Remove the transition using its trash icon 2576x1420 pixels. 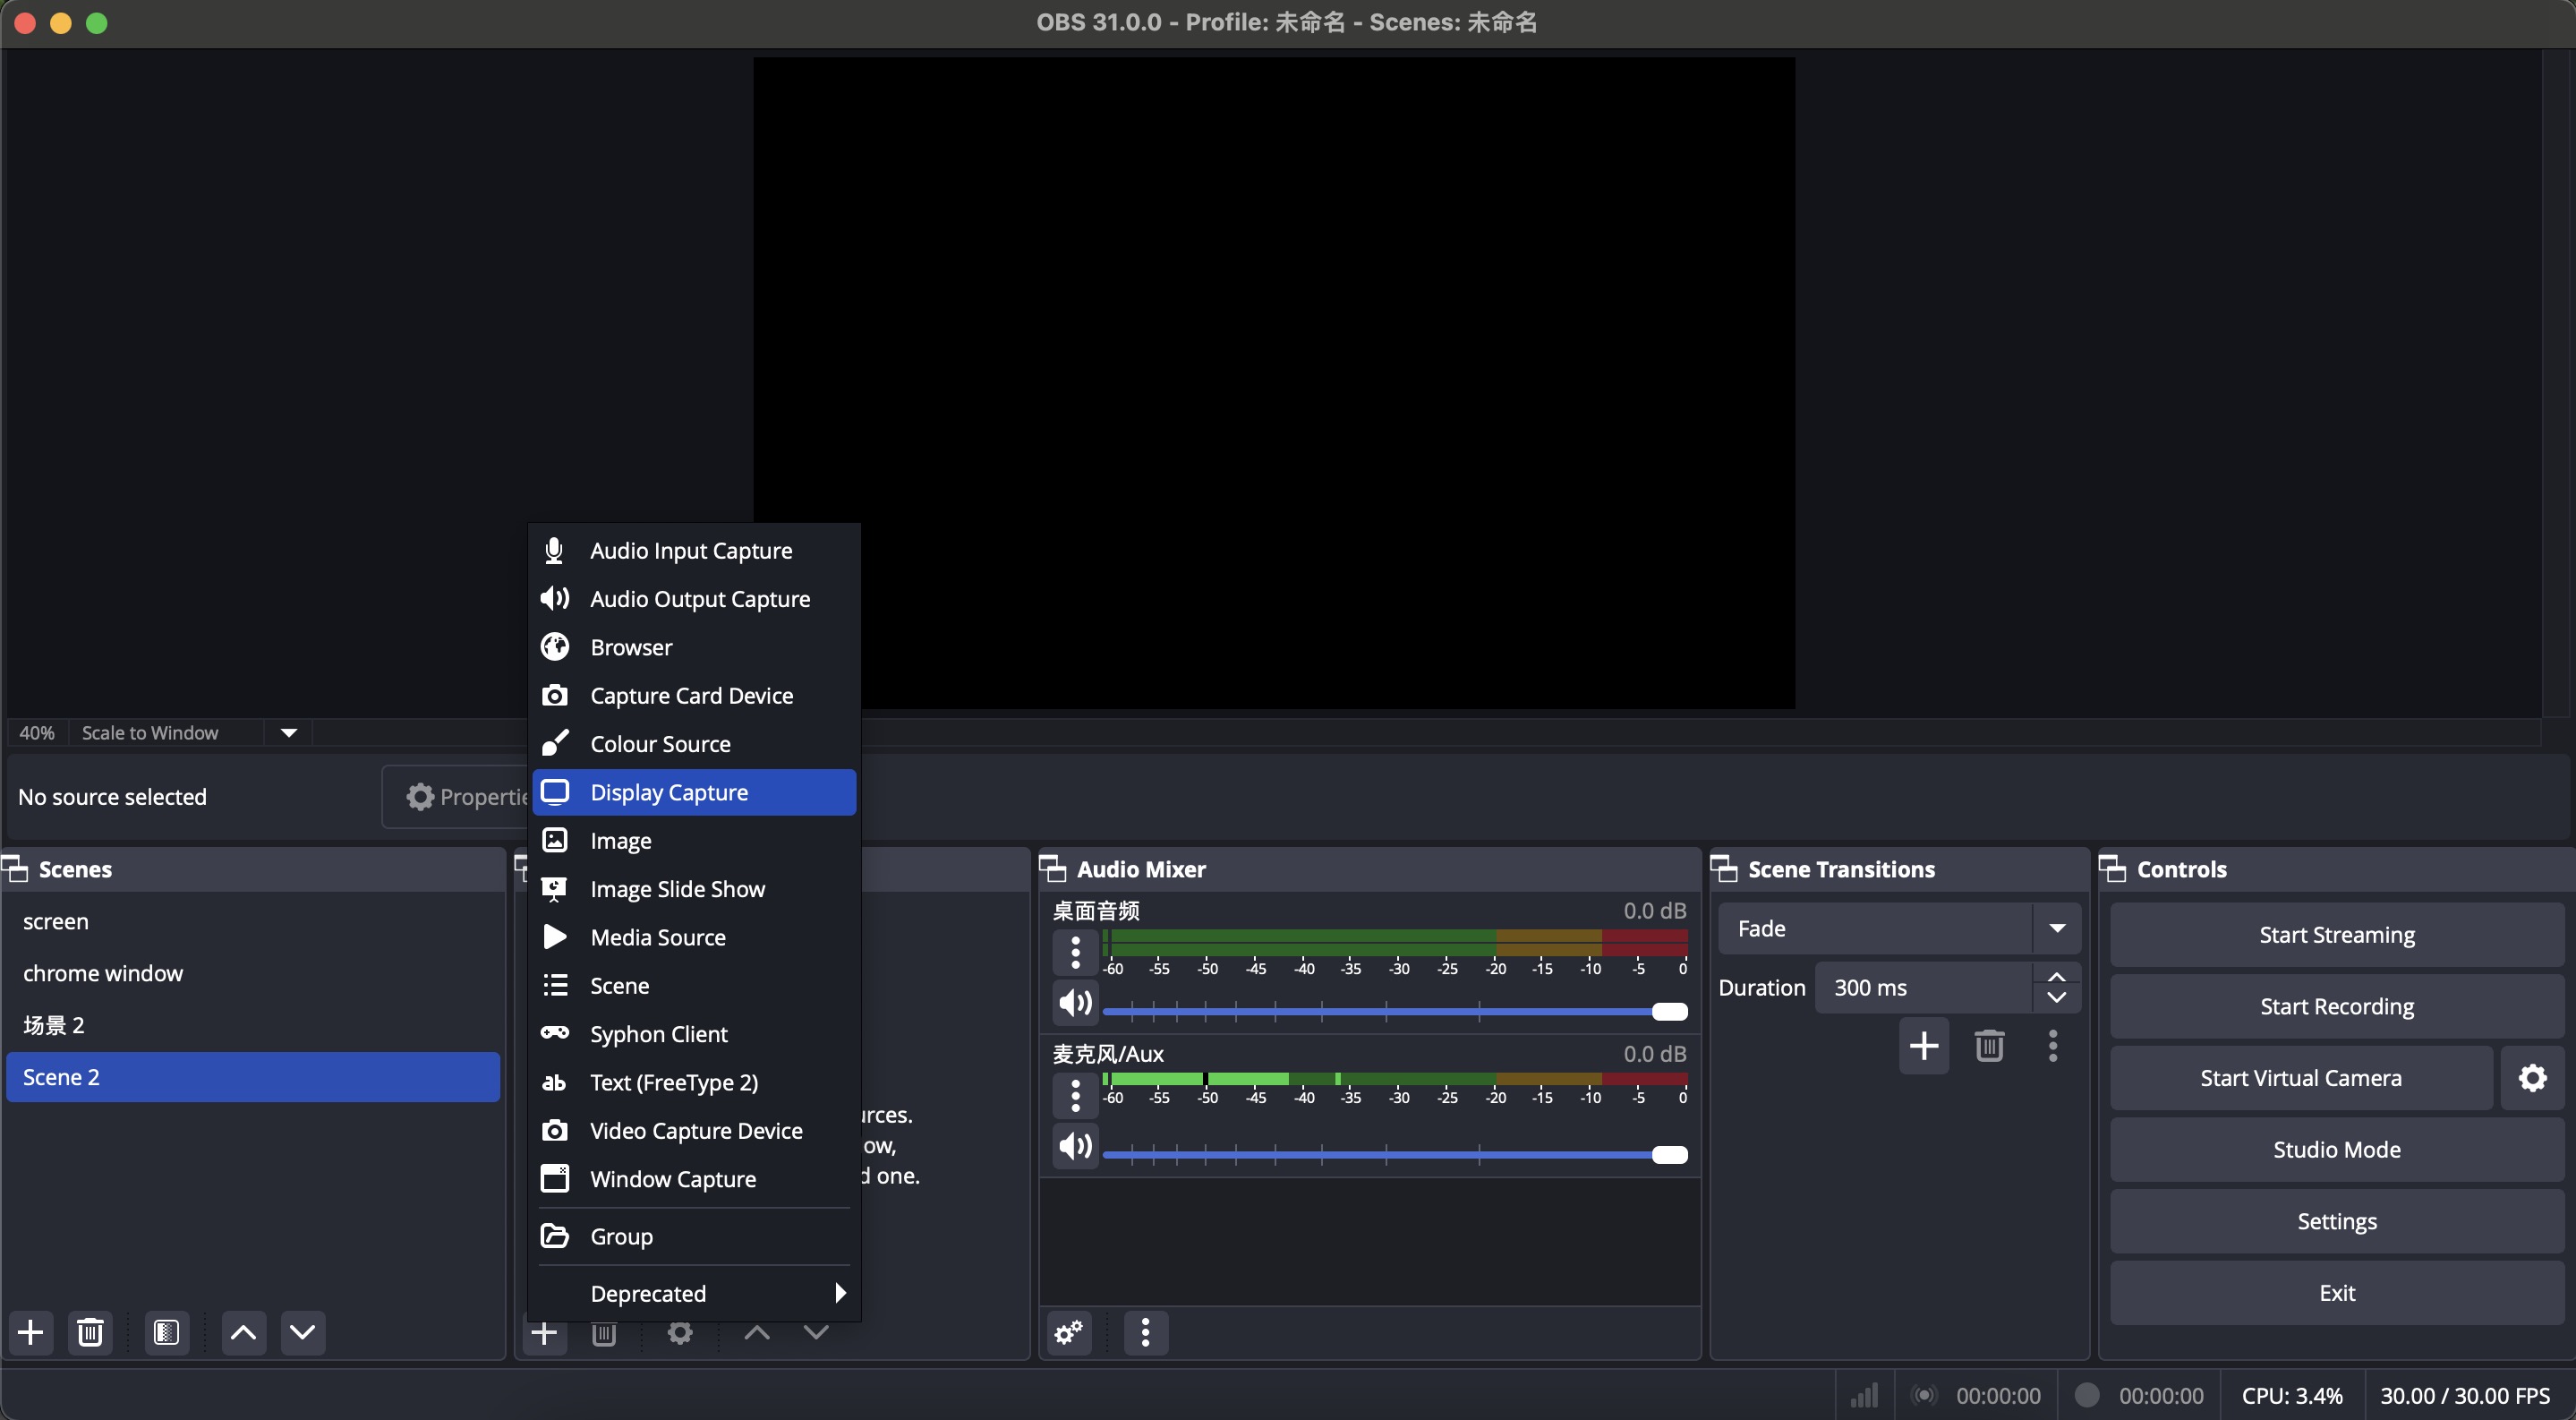click(x=1989, y=1046)
